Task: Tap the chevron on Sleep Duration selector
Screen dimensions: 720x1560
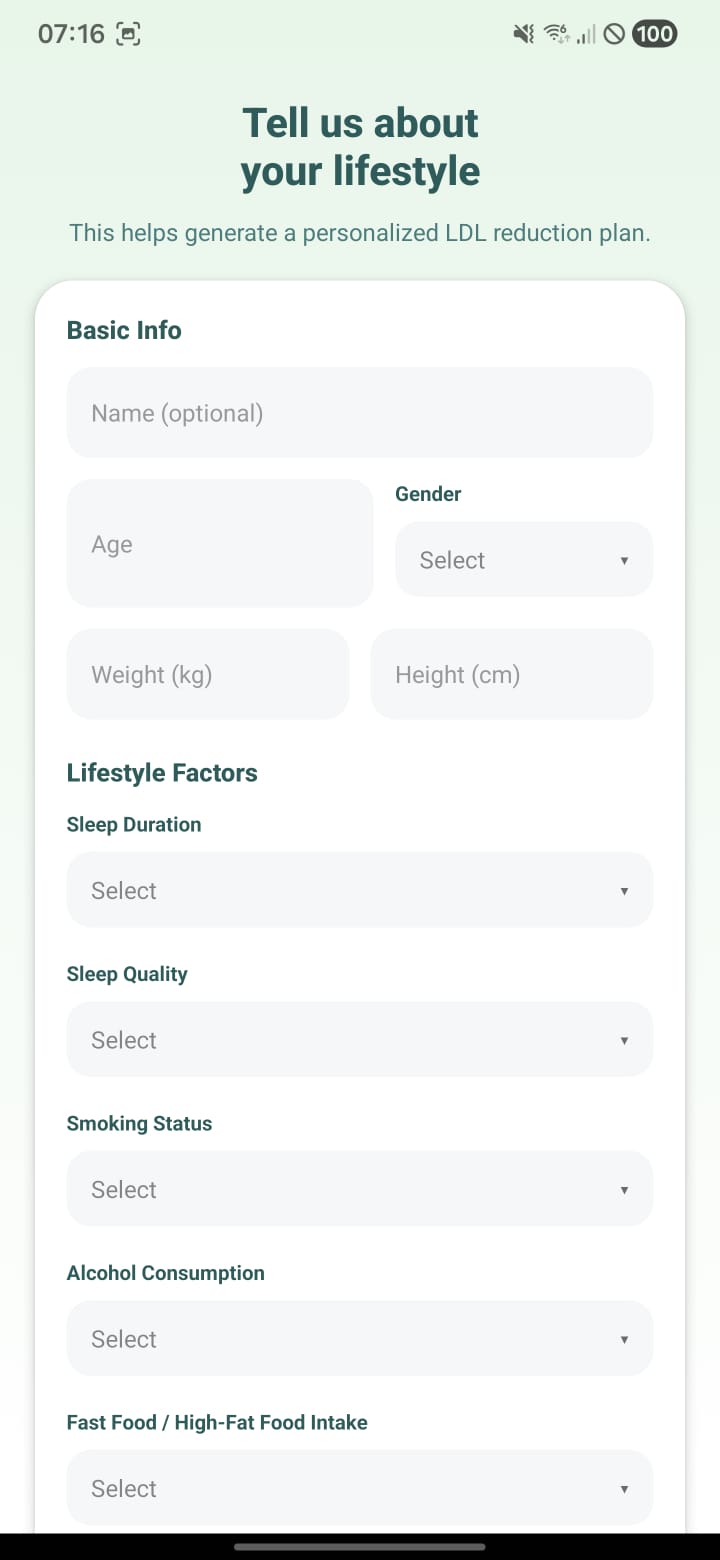Action: click(x=624, y=889)
